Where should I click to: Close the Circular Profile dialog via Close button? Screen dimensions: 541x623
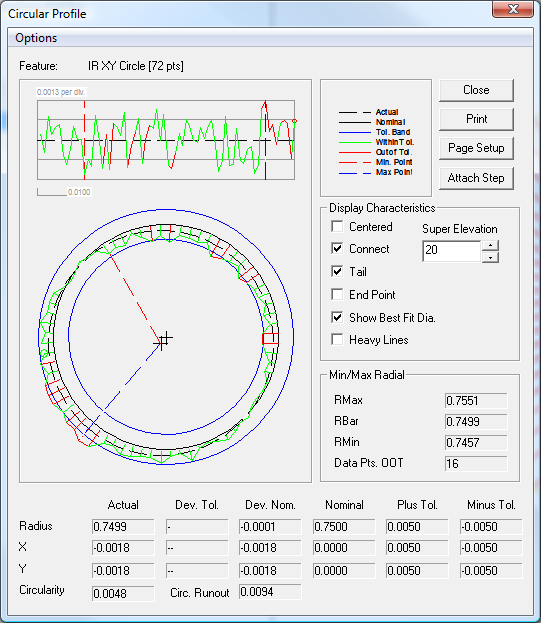(x=476, y=90)
